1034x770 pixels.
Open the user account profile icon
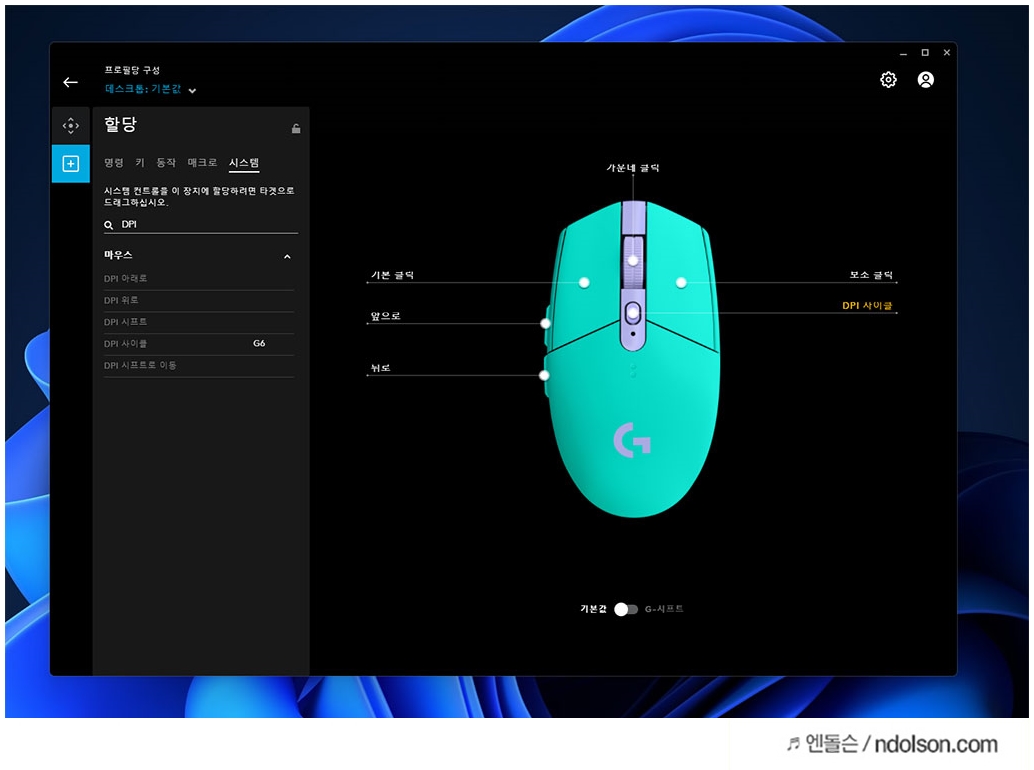point(926,80)
